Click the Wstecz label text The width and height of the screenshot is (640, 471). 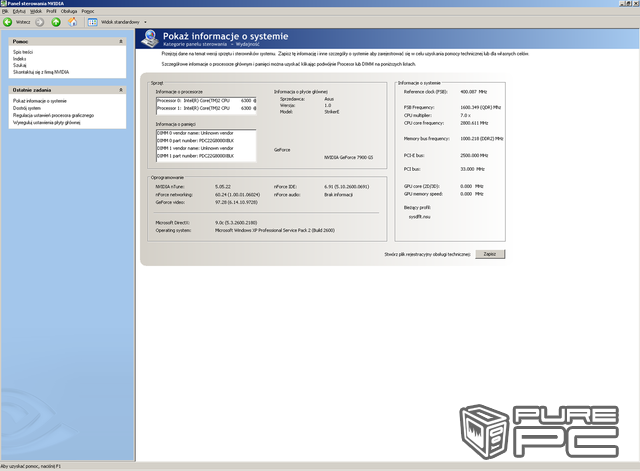tap(23, 22)
